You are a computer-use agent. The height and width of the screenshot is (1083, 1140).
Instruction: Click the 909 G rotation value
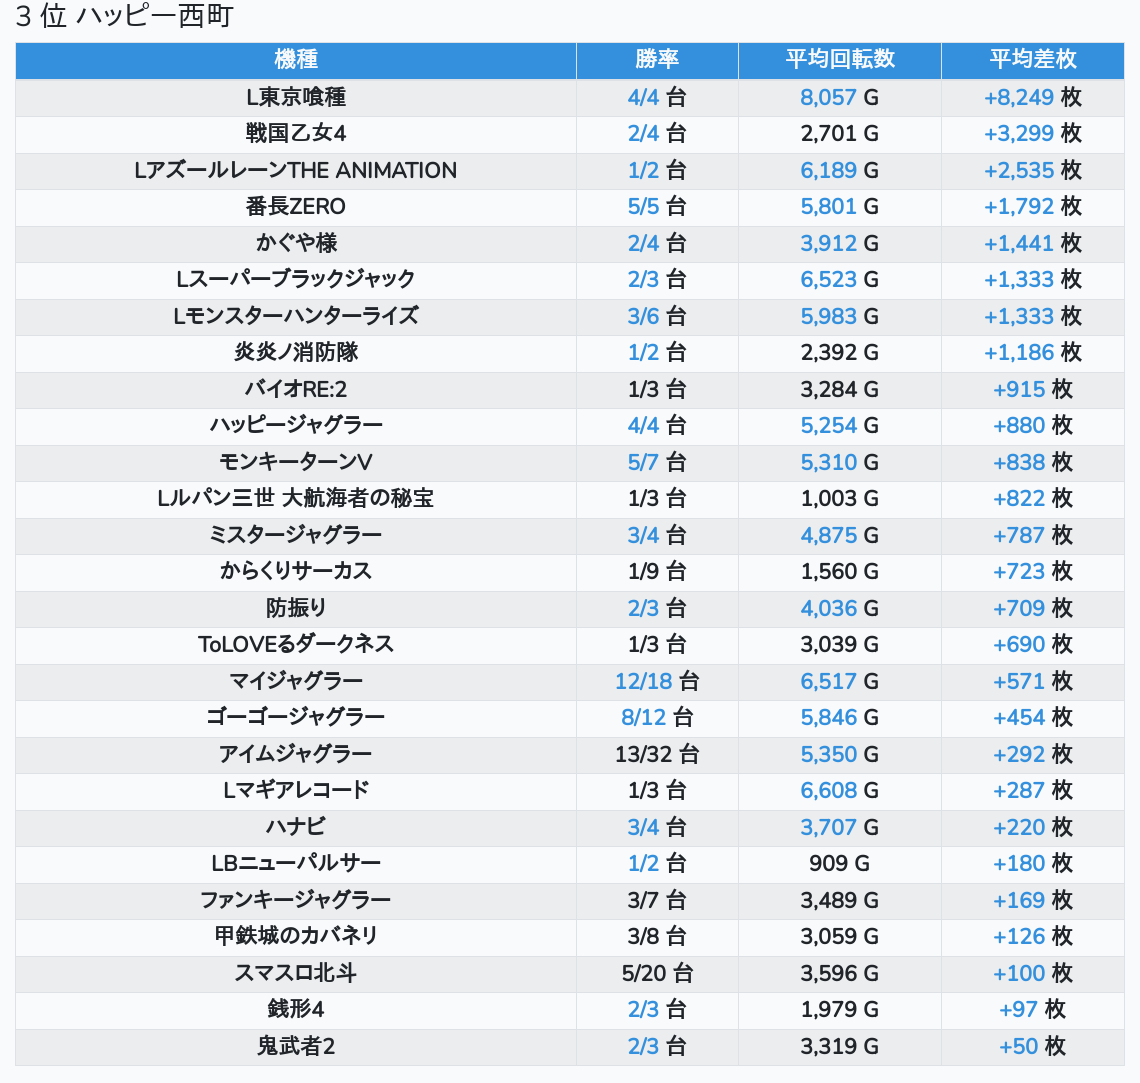point(840,863)
